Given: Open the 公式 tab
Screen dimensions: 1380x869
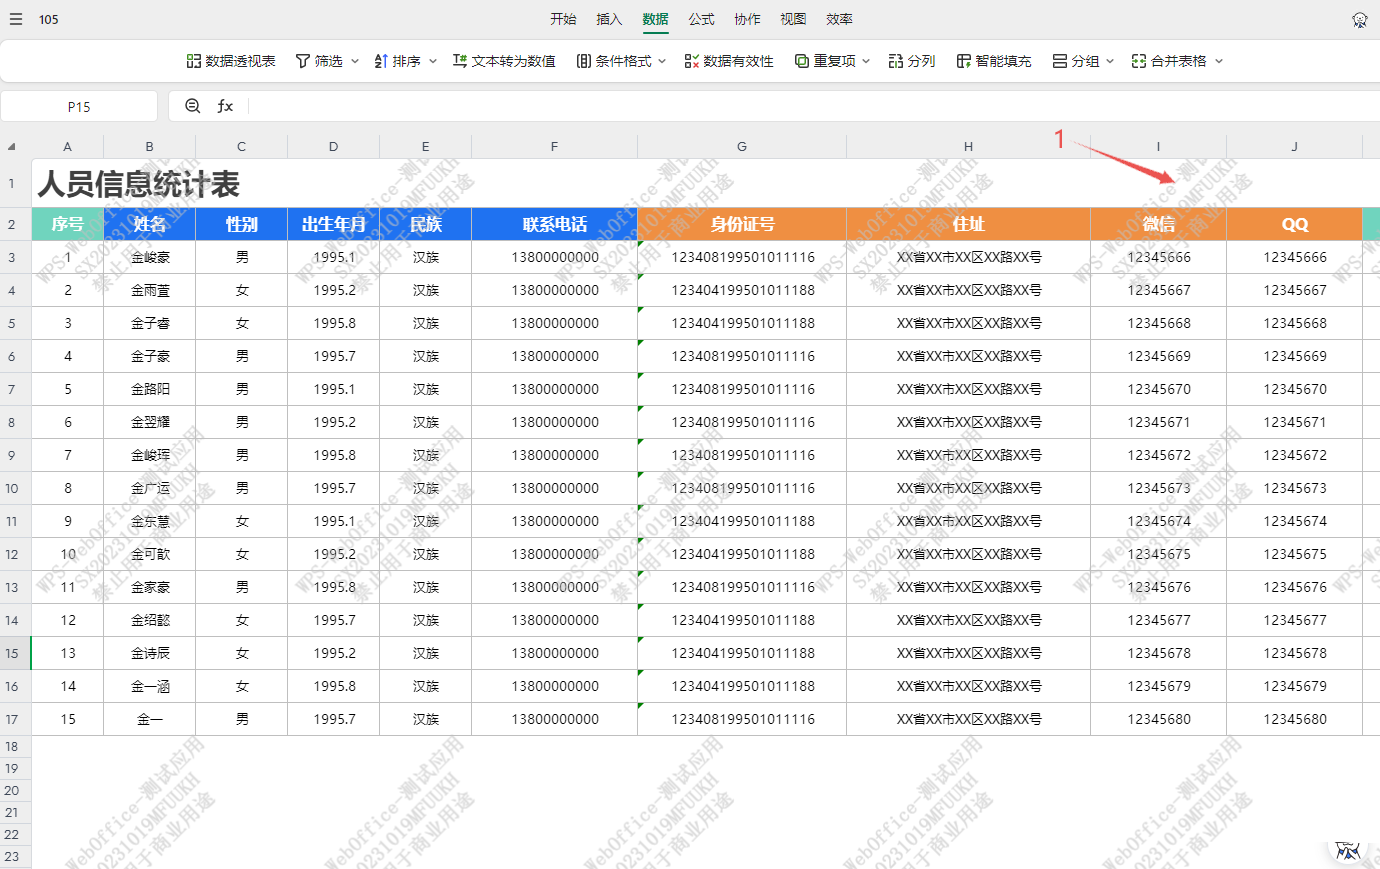Looking at the screenshot, I should click(701, 19).
